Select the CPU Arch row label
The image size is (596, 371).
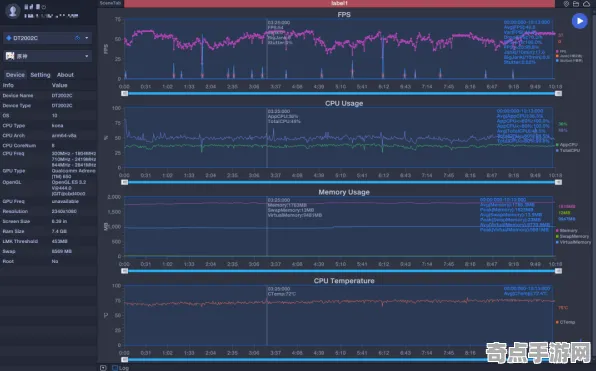click(14, 135)
